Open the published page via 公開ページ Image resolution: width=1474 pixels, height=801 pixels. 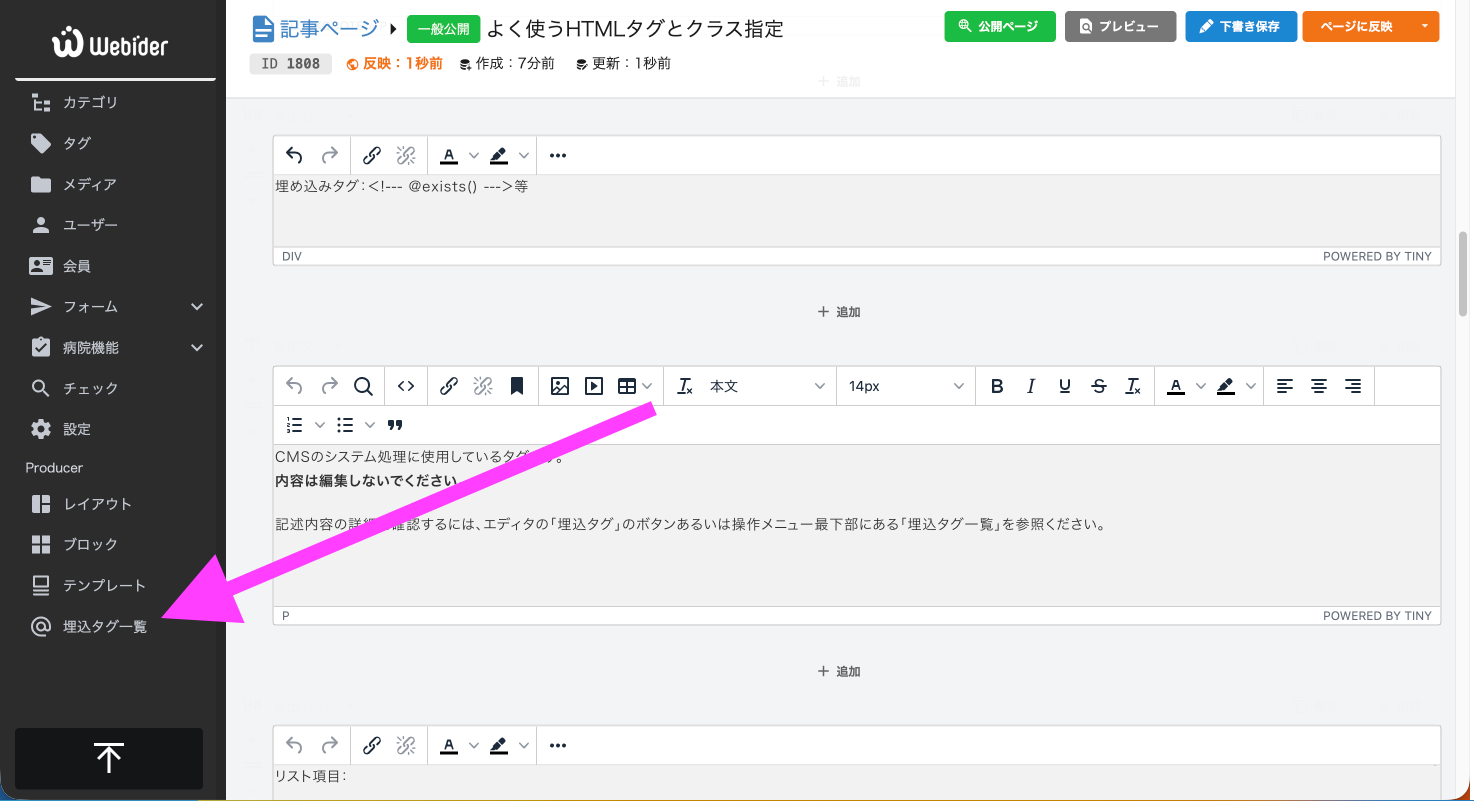coord(999,27)
